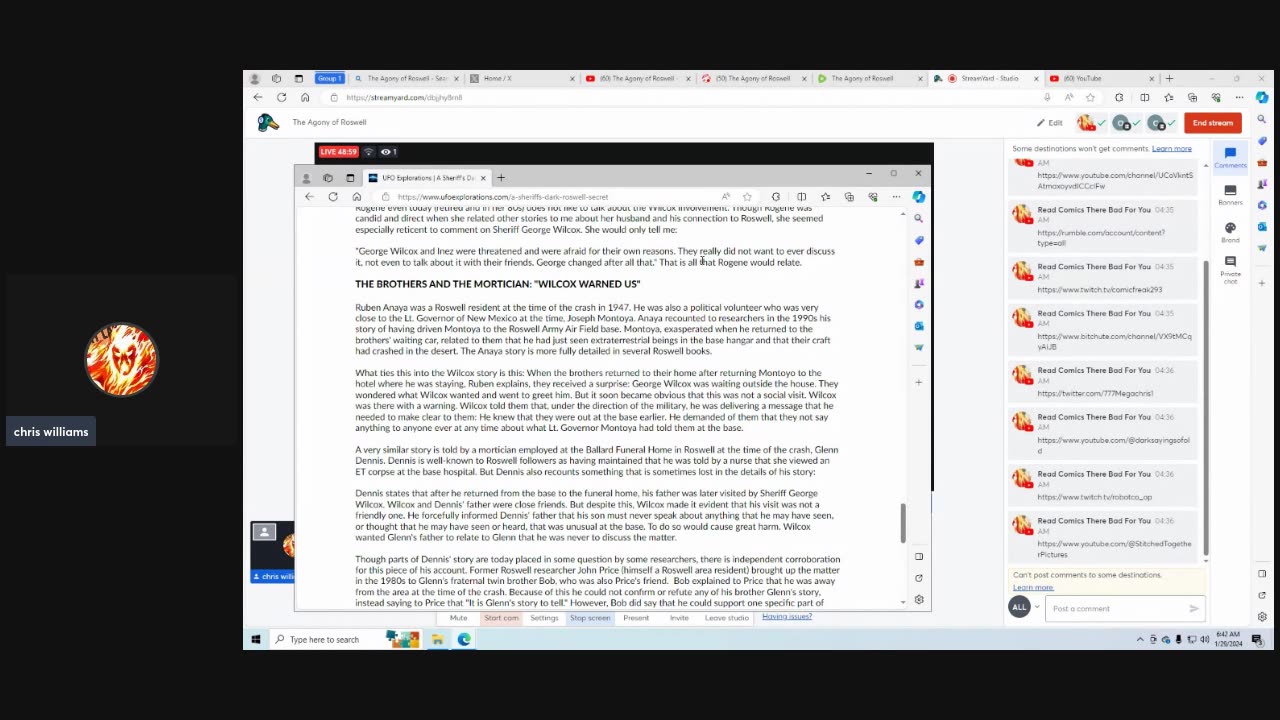This screenshot has width=1280, height=720.
Task: Click refresh icon in outer Edge window
Action: pos(281,97)
